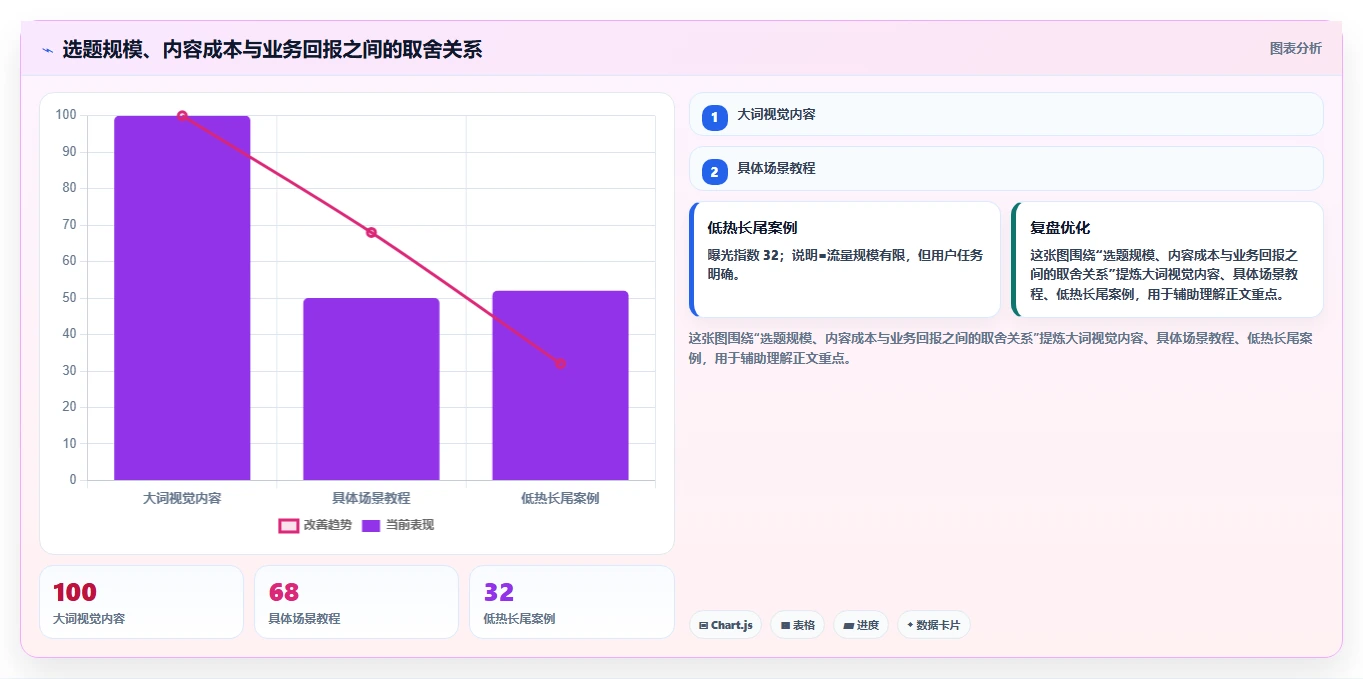Toggle 改善趋势 legend series

(316, 525)
